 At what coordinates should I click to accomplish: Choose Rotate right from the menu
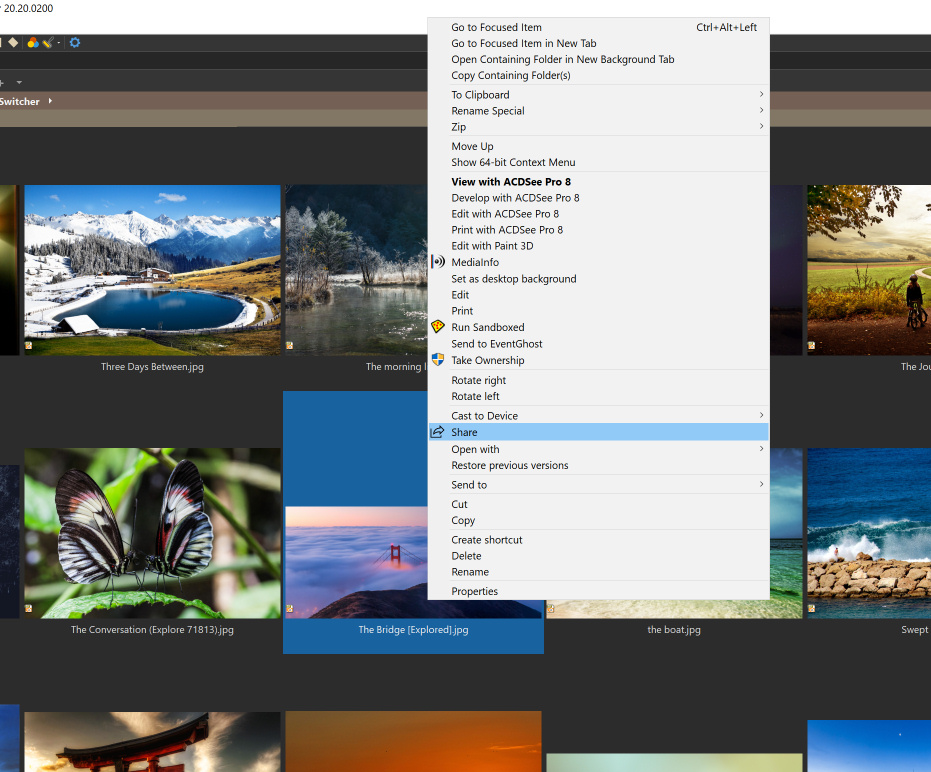[478, 380]
